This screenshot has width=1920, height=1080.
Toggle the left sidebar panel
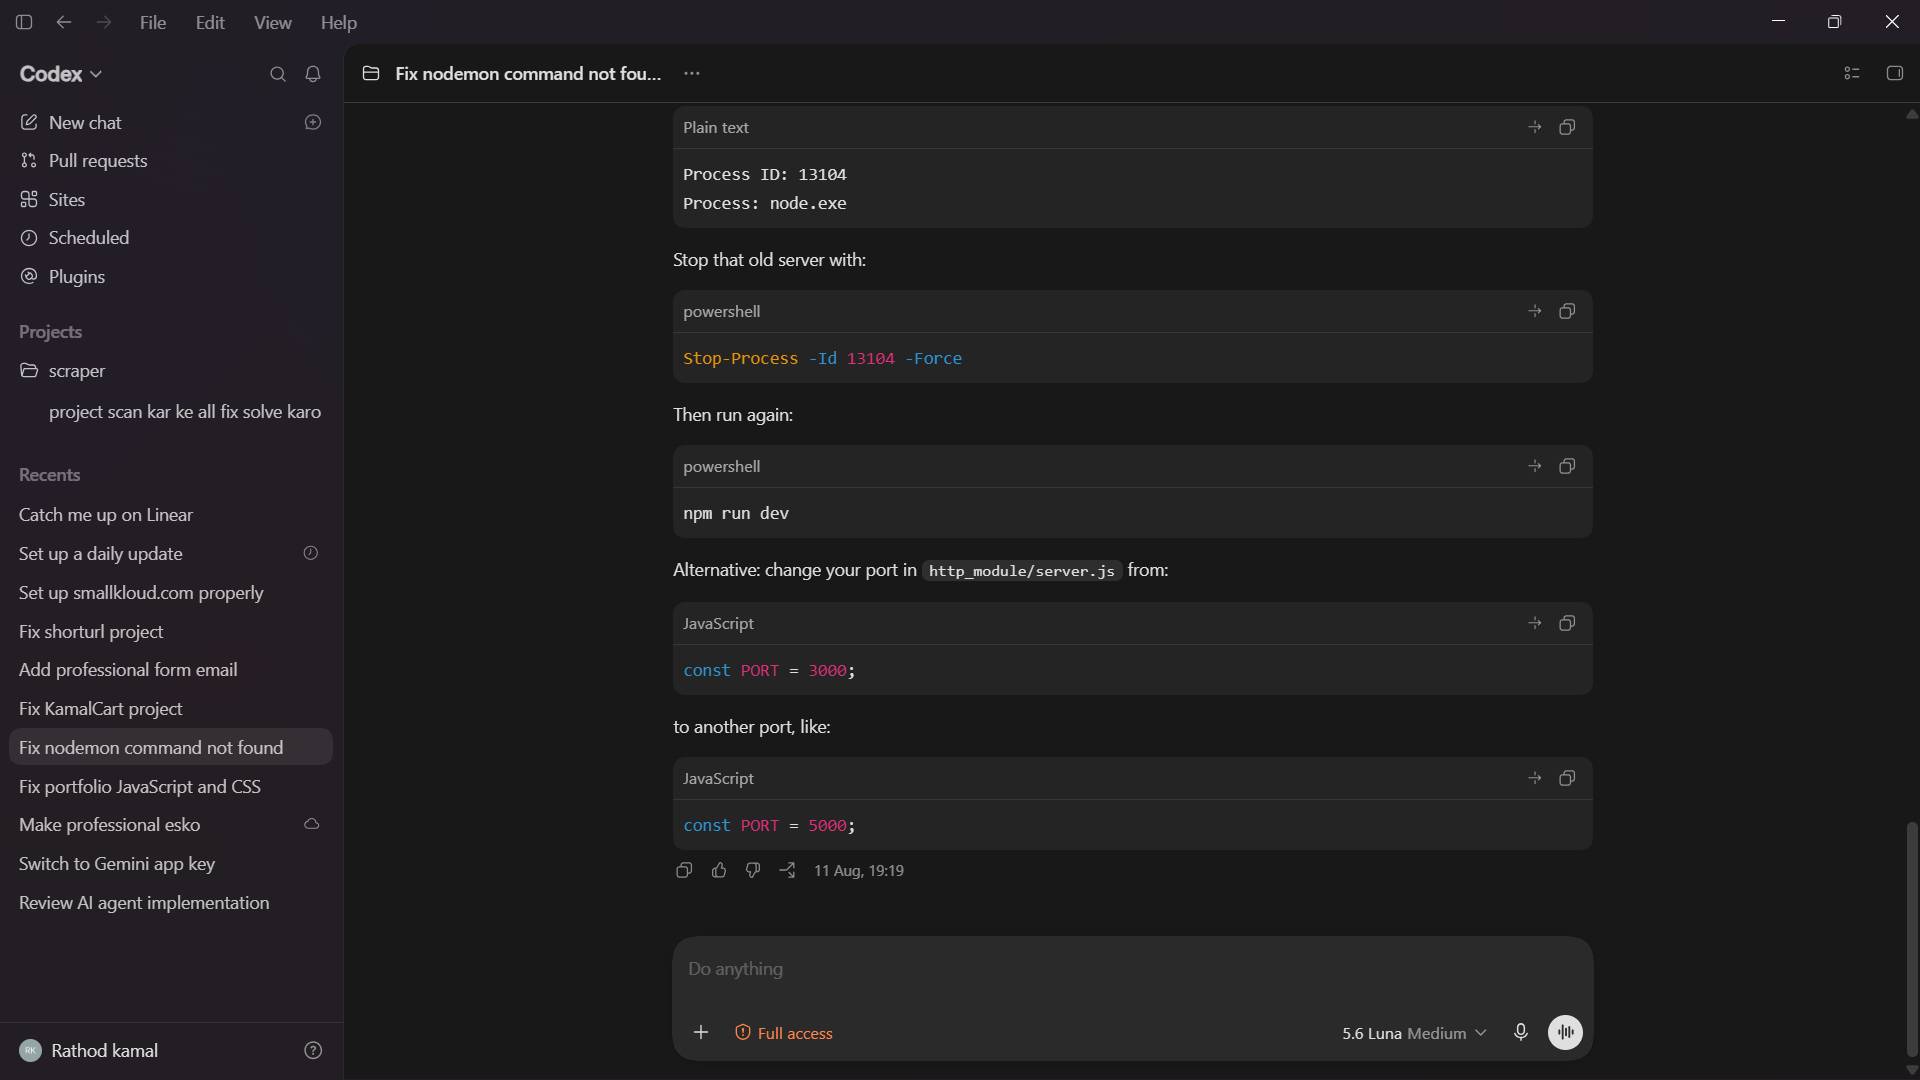pos(24,22)
